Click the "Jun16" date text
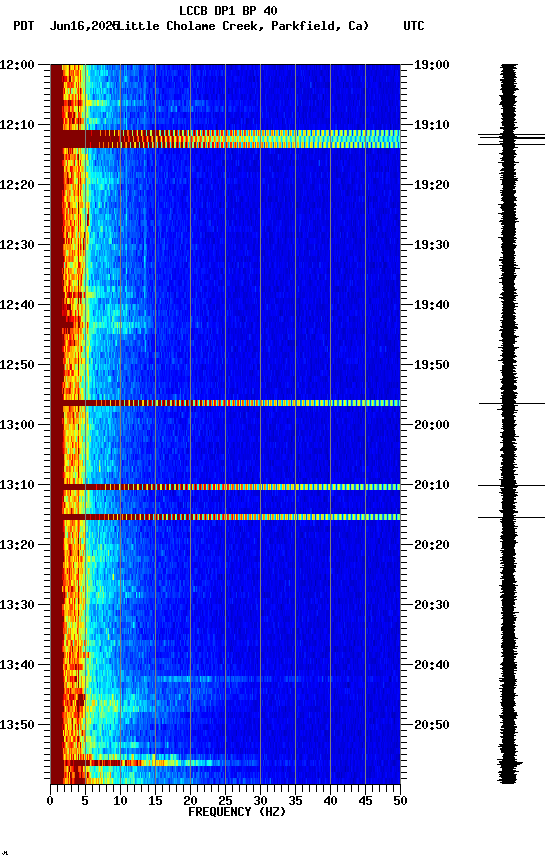 [x=67, y=26]
